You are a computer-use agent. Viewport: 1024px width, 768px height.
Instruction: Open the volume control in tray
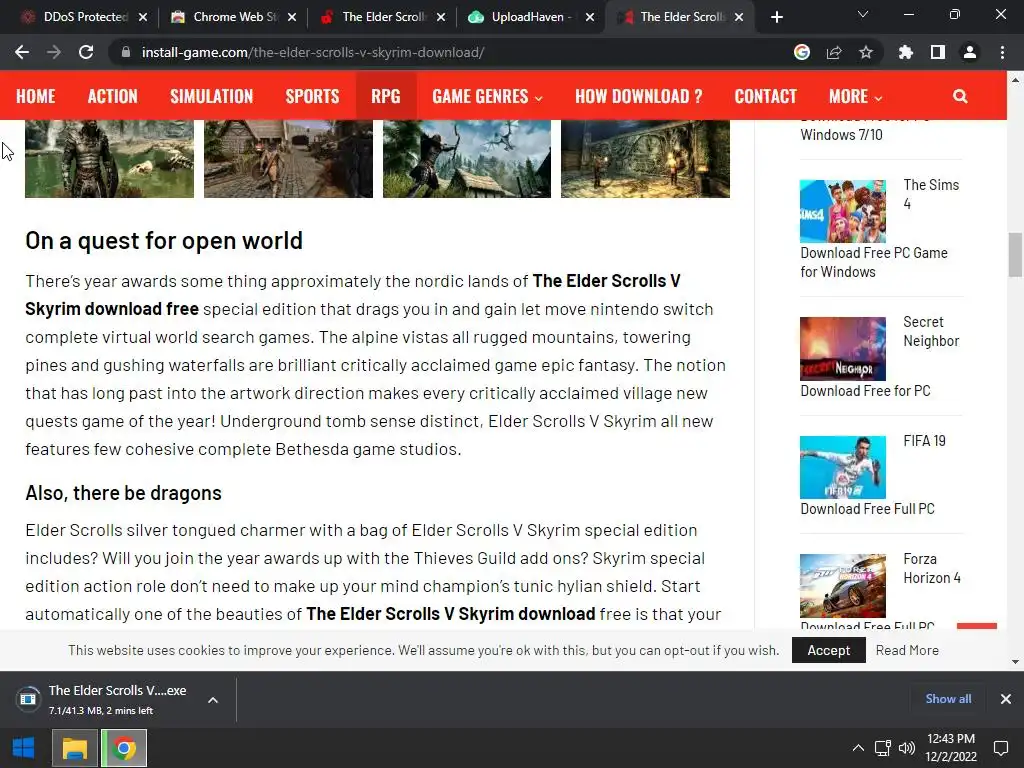(906, 748)
